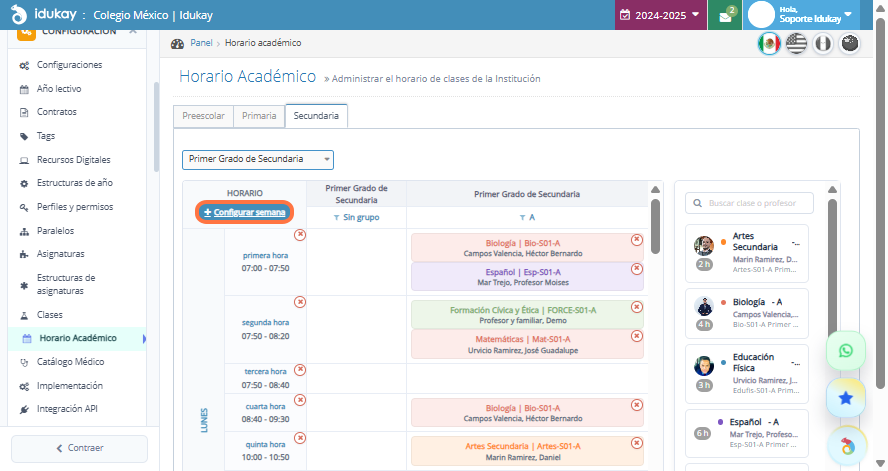Open Paralelos in the sidebar
This screenshot has width=888, height=471.
point(56,230)
